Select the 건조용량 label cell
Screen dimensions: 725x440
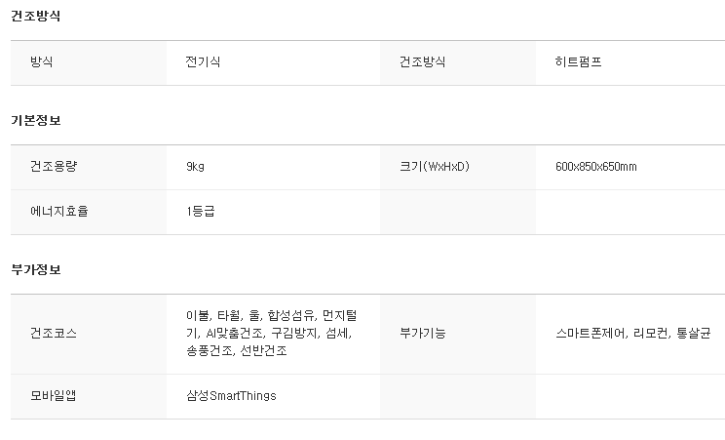tap(88, 167)
